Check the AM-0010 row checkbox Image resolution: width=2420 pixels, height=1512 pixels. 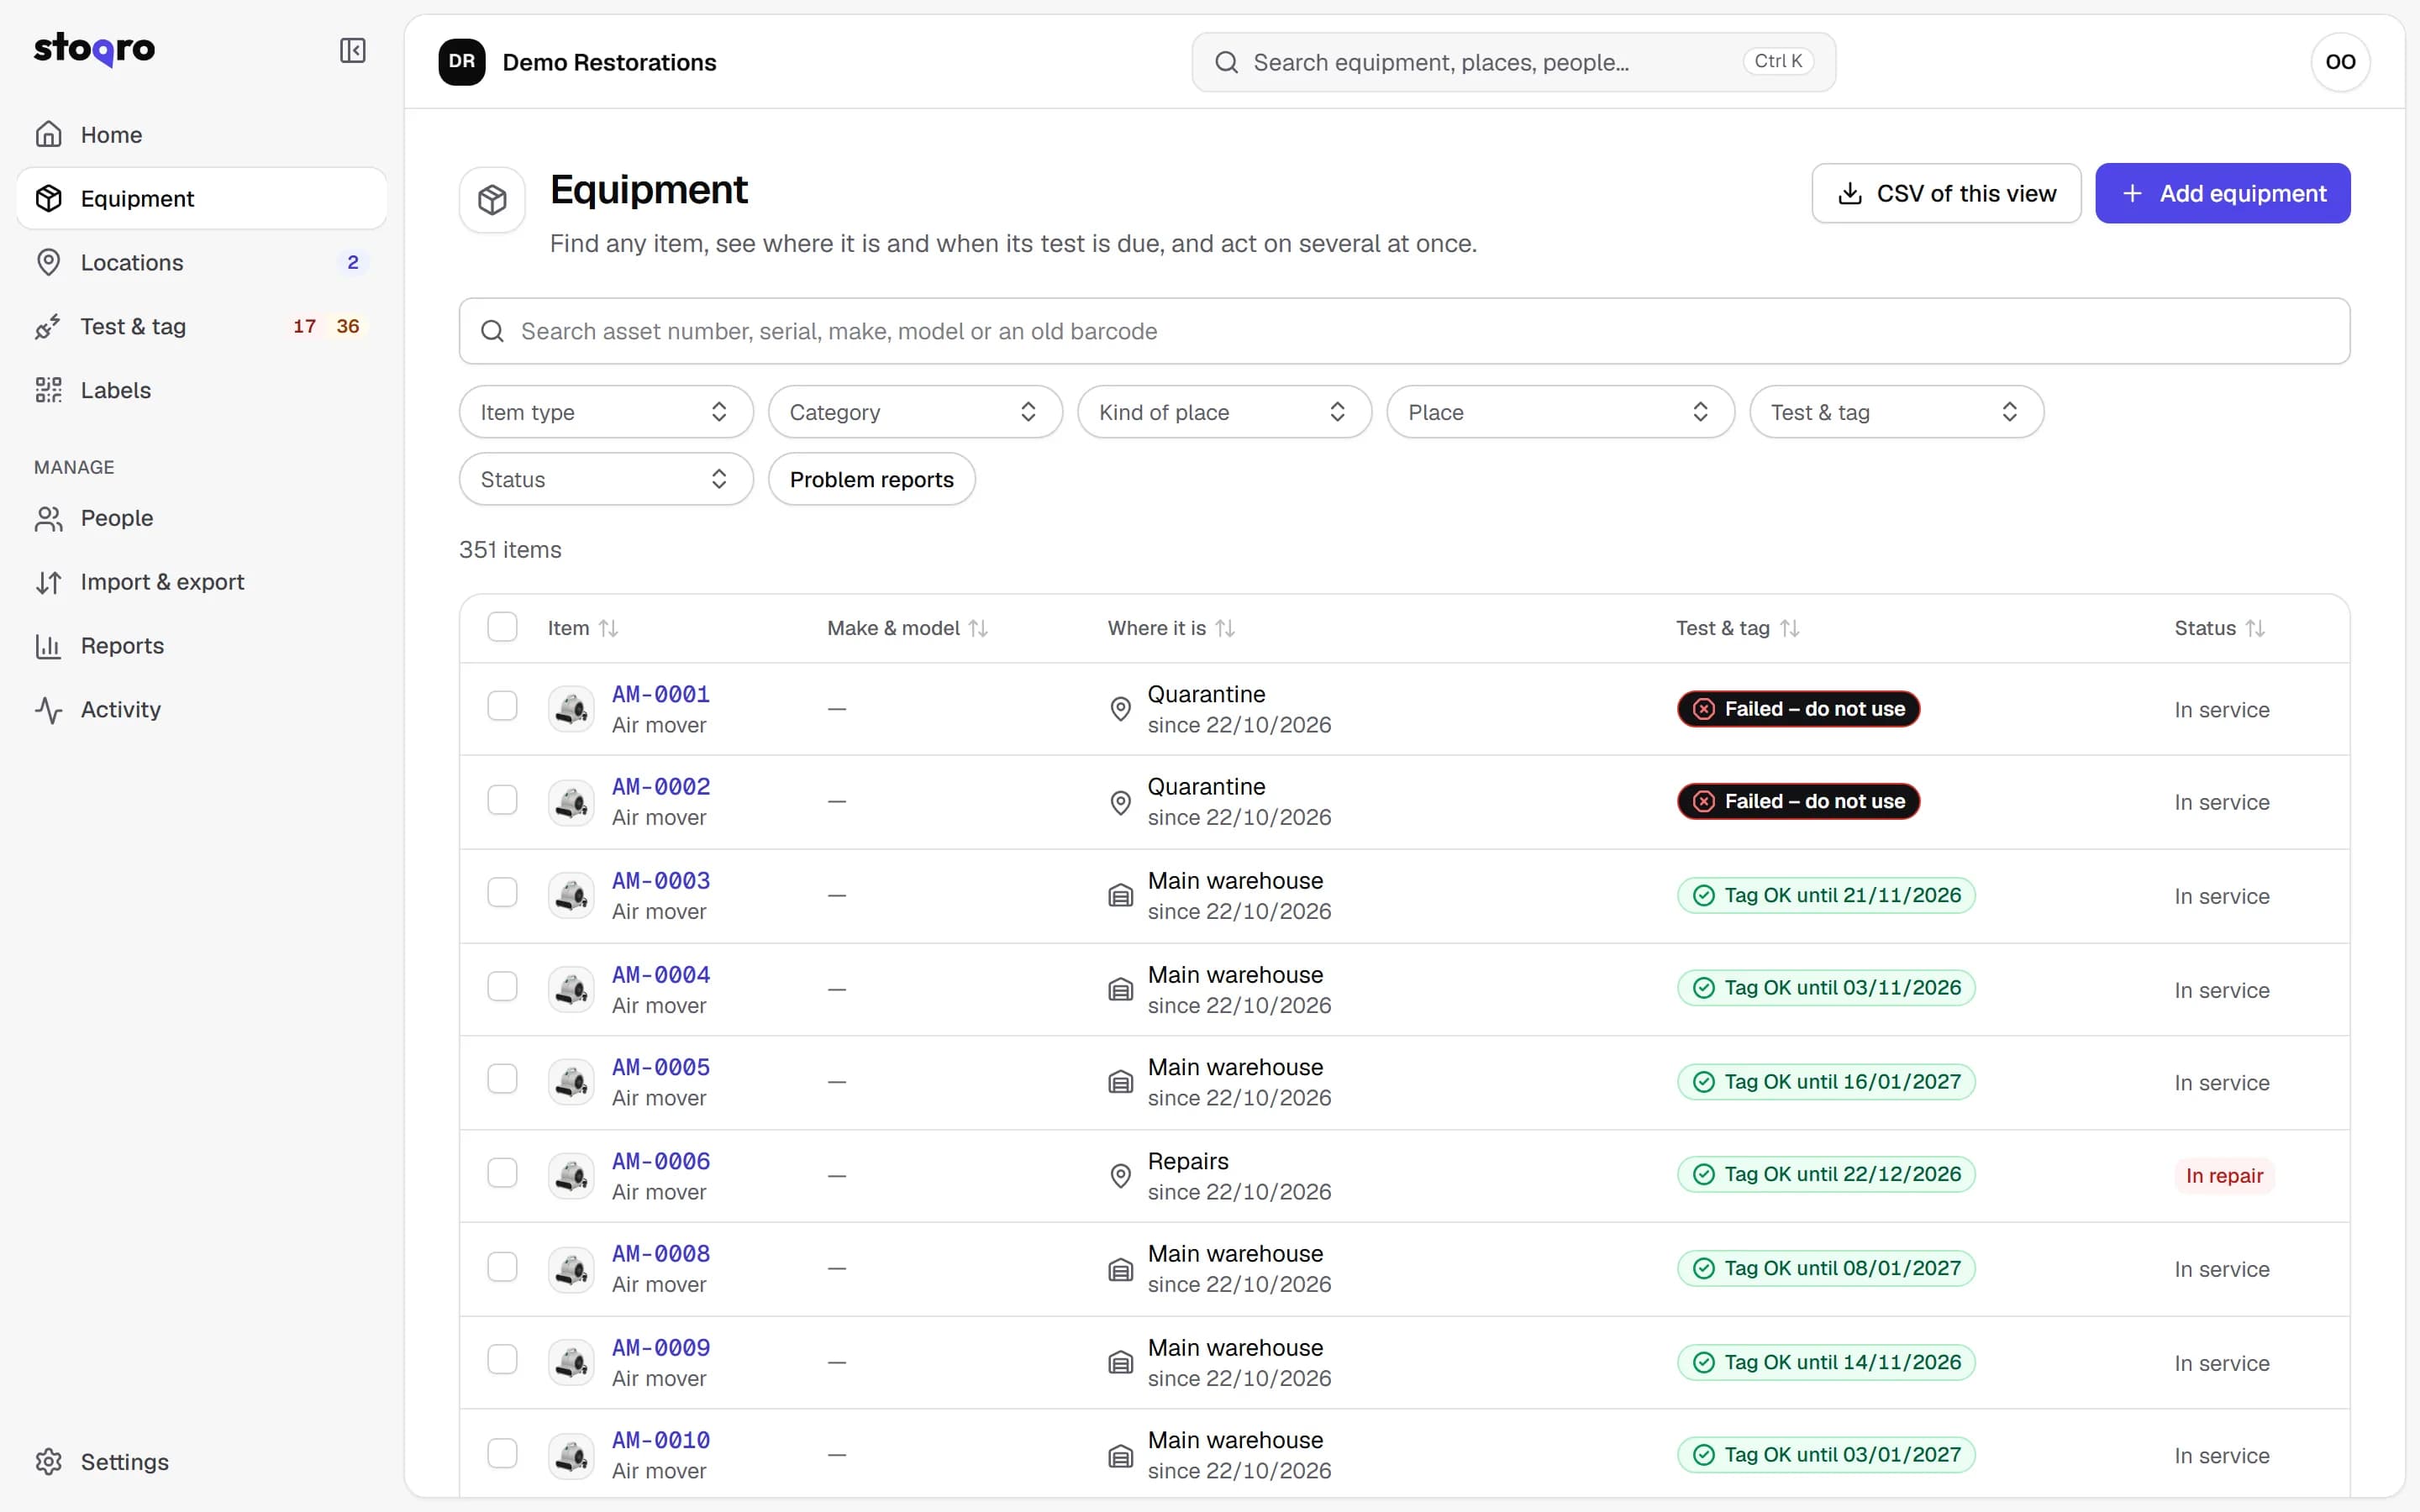502,1453
